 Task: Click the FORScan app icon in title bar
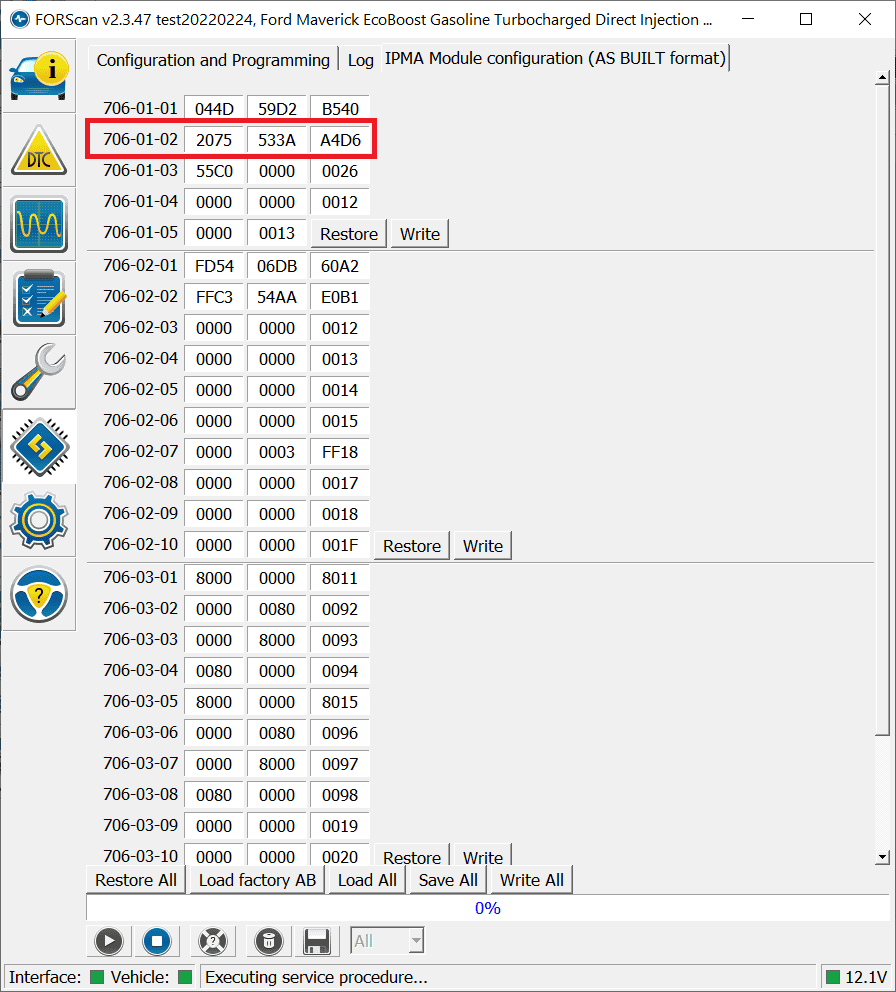point(20,19)
